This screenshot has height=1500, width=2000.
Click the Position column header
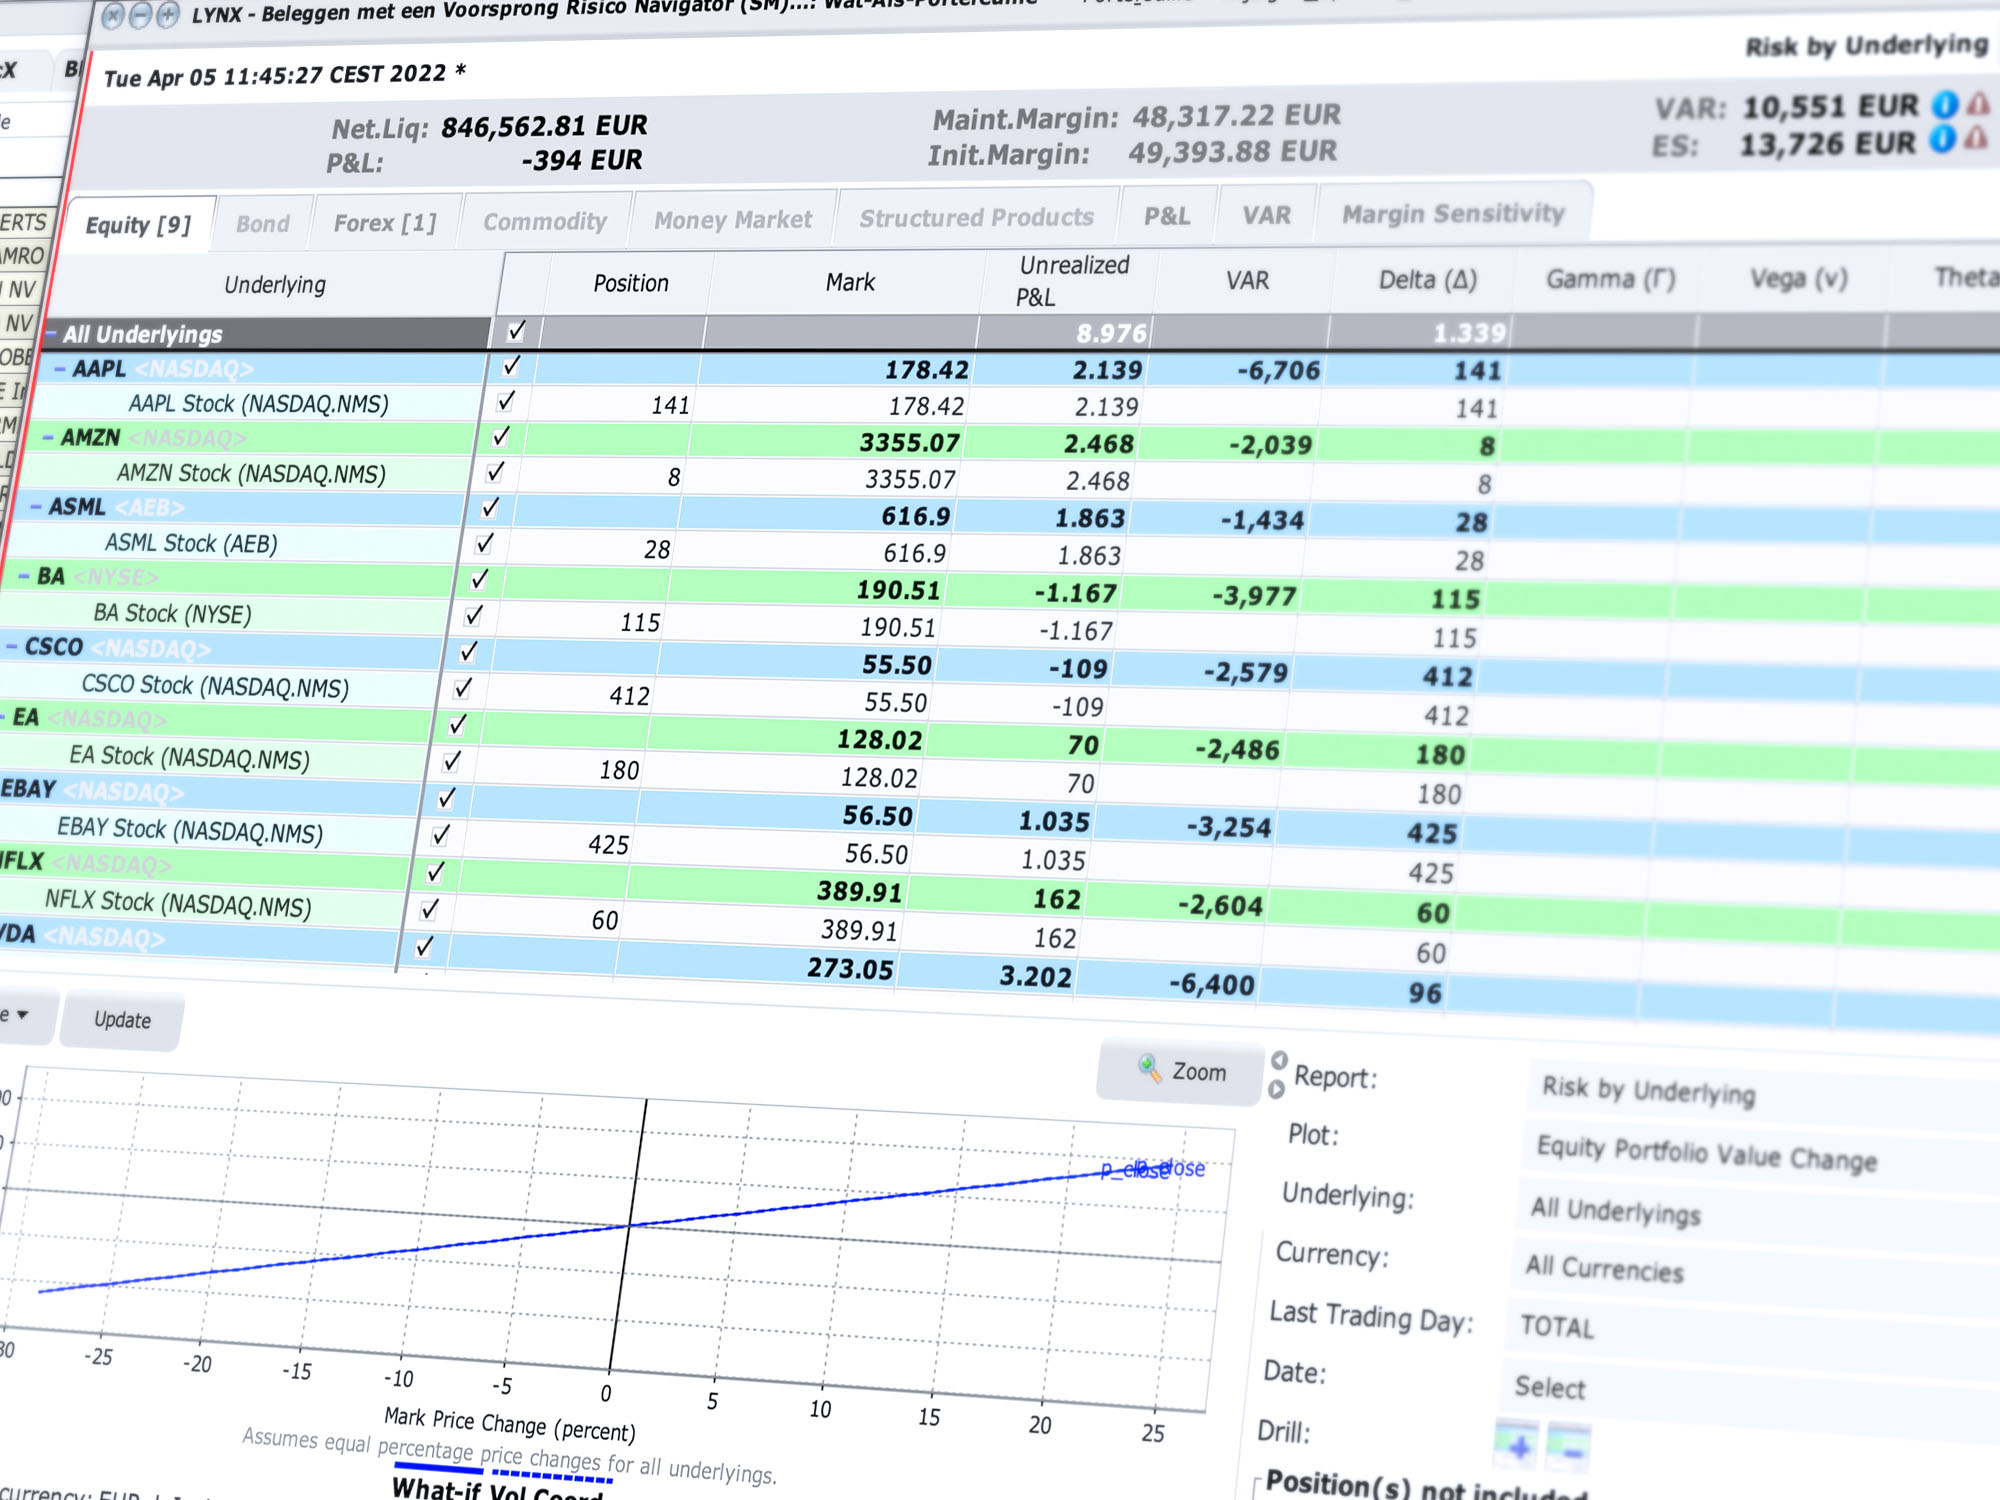pyautogui.click(x=630, y=283)
